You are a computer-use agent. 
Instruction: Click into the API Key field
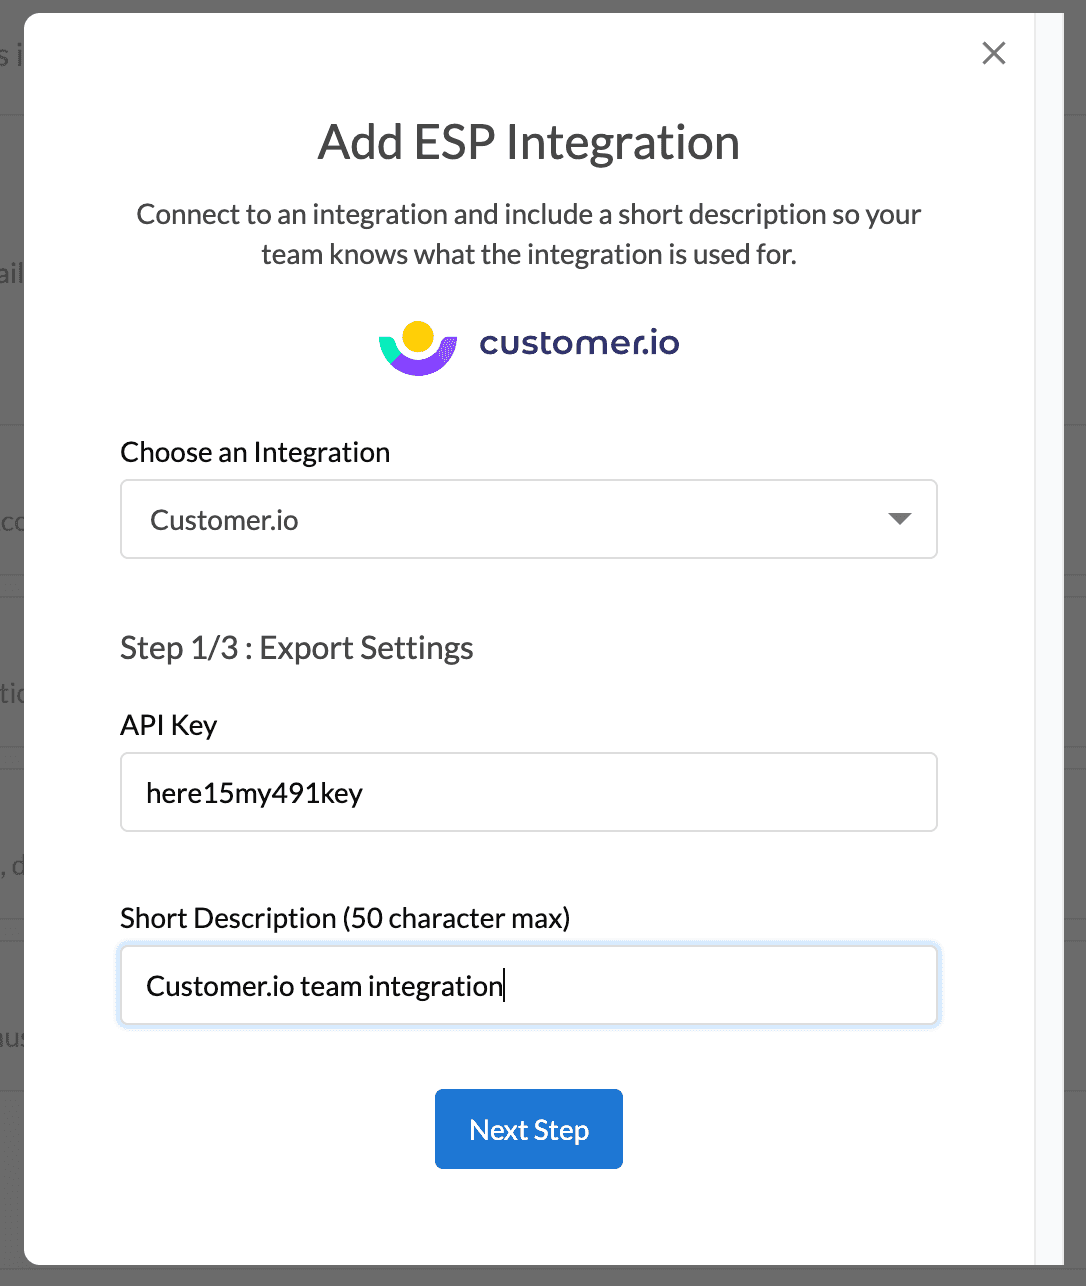pyautogui.click(x=528, y=792)
